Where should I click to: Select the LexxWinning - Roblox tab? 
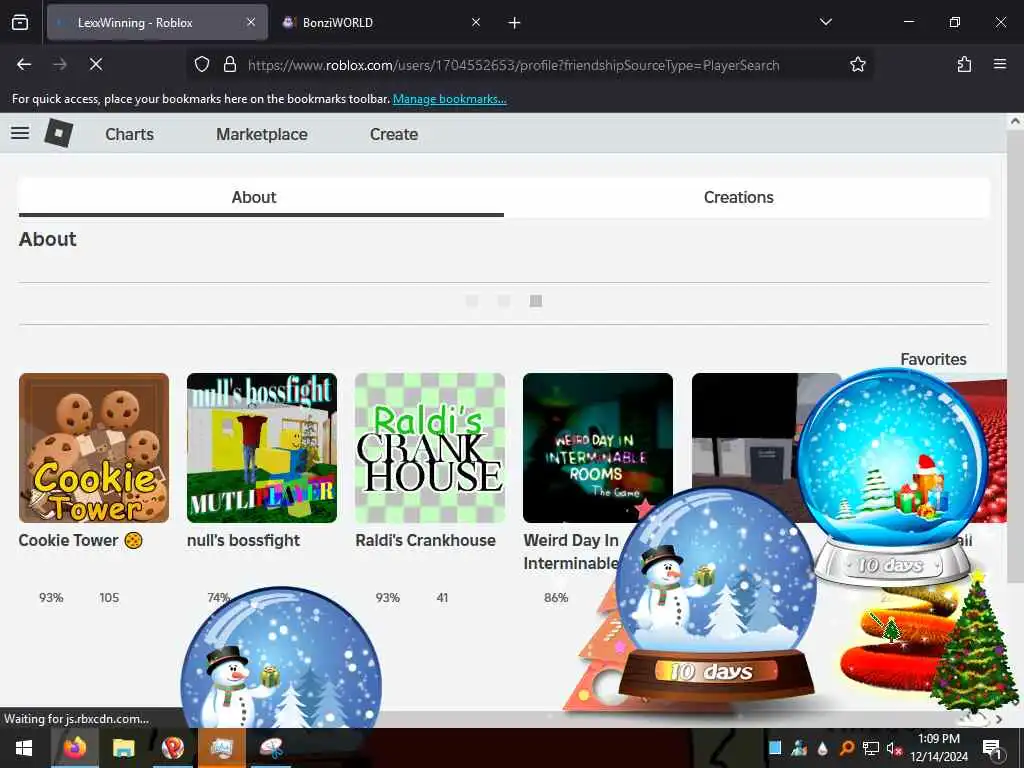[157, 22]
